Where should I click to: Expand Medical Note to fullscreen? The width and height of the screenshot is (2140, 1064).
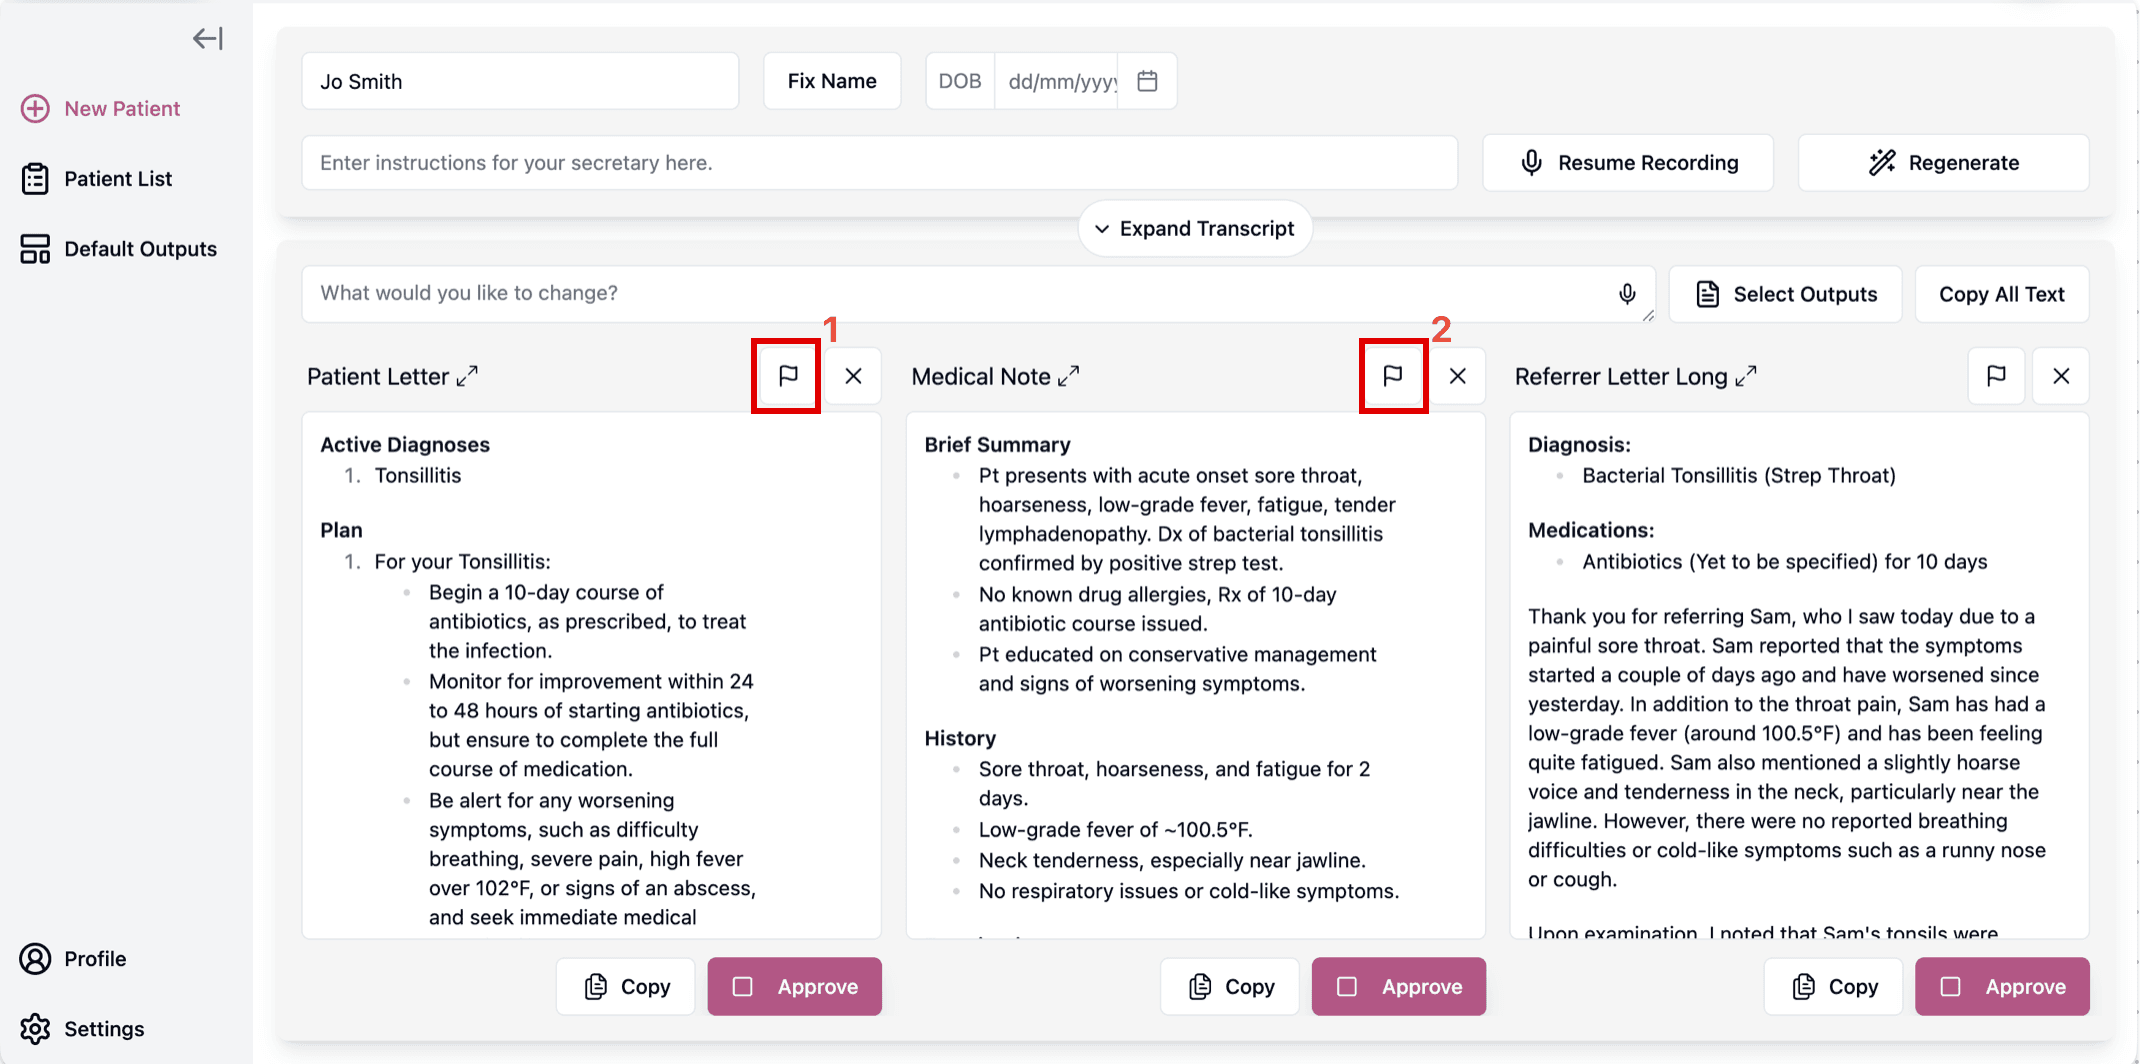(x=1069, y=376)
